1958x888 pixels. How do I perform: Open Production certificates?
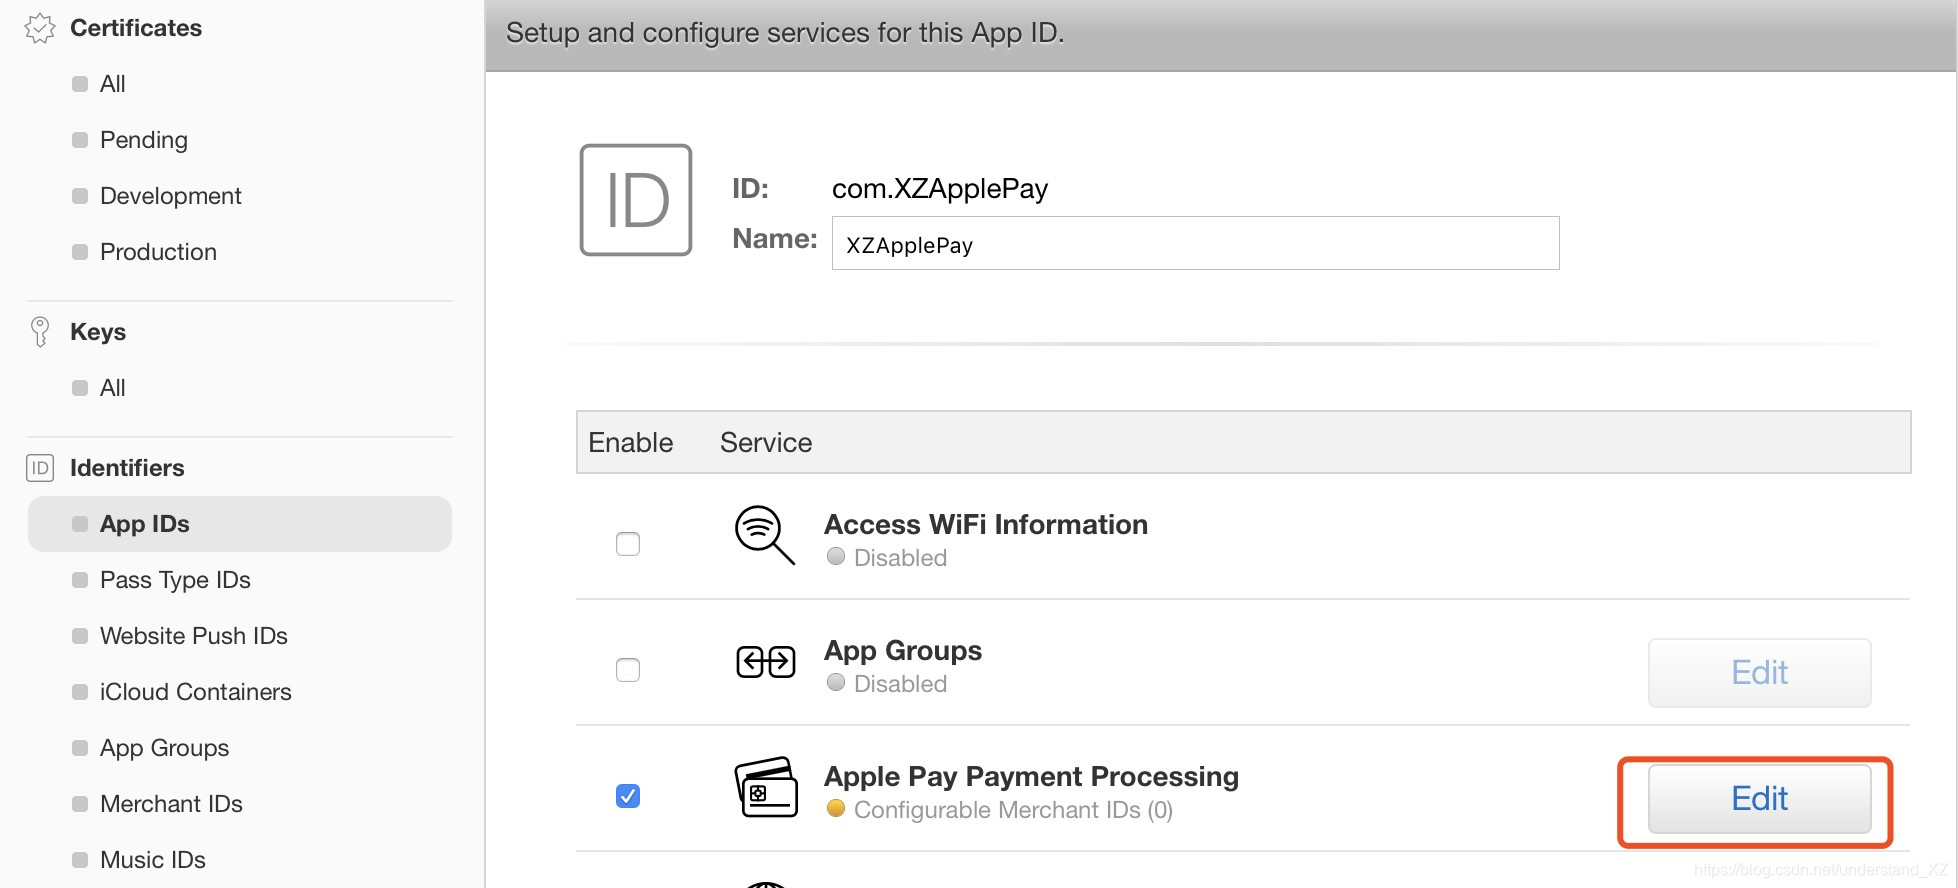point(158,252)
